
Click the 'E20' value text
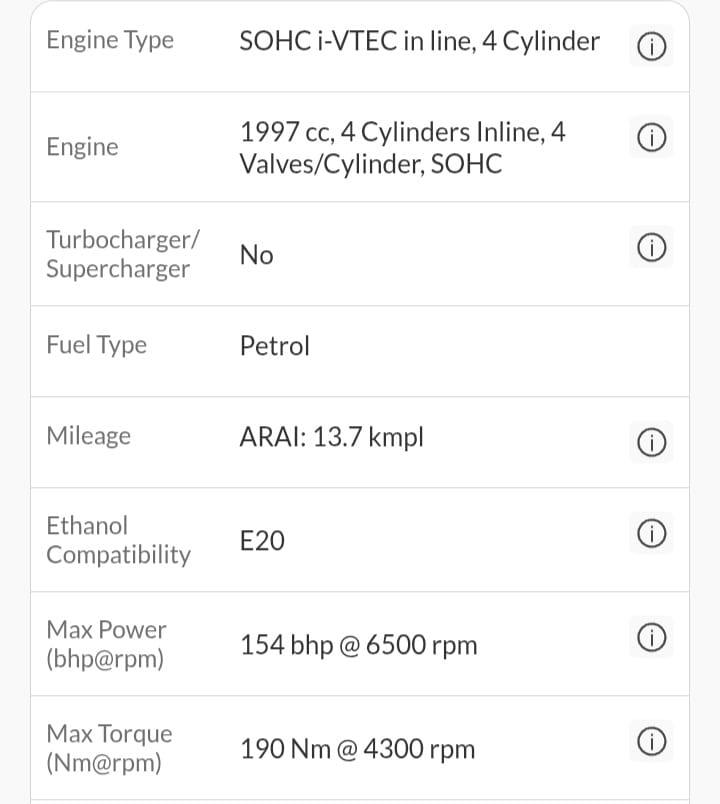coord(262,541)
